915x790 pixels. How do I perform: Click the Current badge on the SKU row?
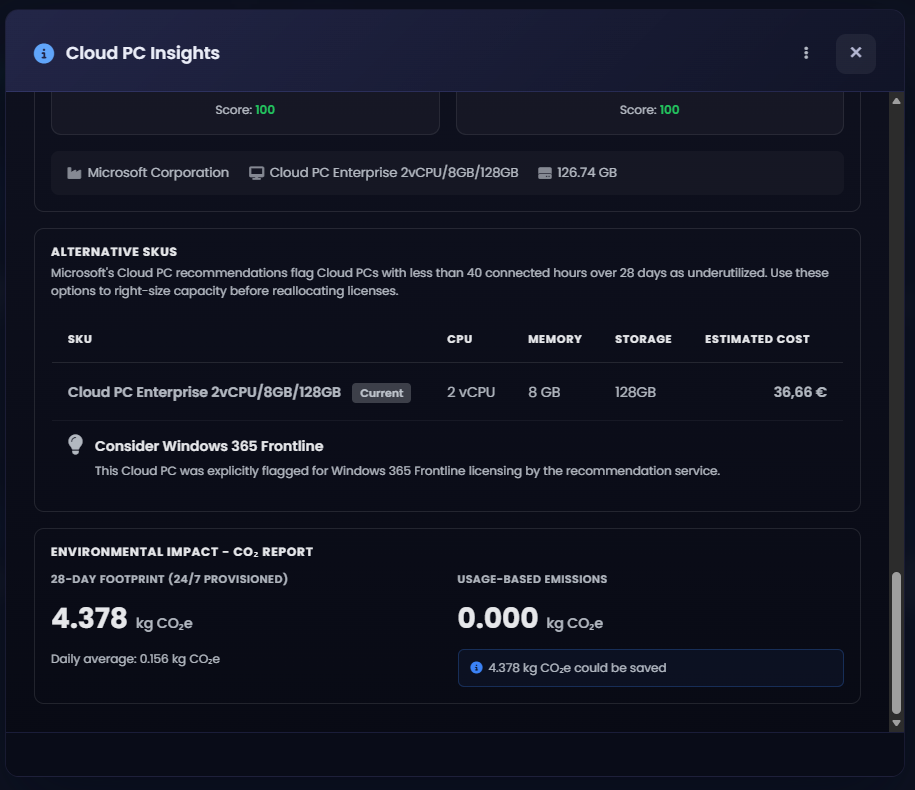381,393
